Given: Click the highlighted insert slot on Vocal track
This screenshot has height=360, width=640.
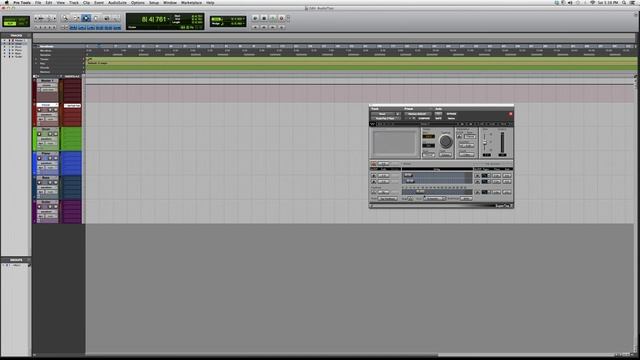Looking at the screenshot, I should (x=73, y=106).
